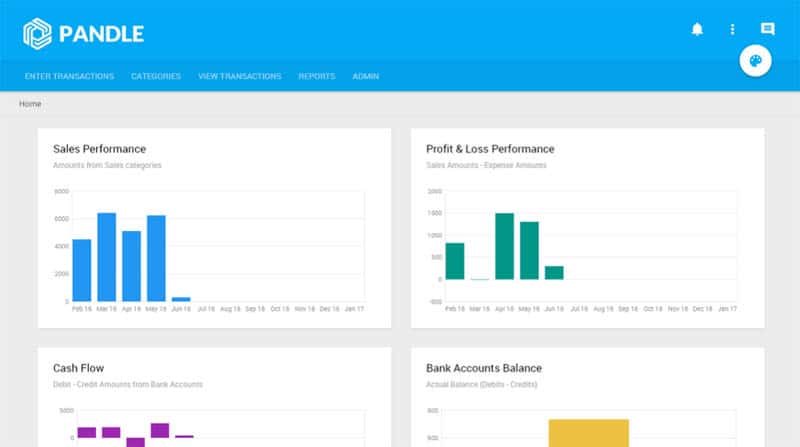Image resolution: width=800 pixels, height=447 pixels.
Task: Open the three-dot more options menu
Action: pyautogui.click(x=732, y=30)
